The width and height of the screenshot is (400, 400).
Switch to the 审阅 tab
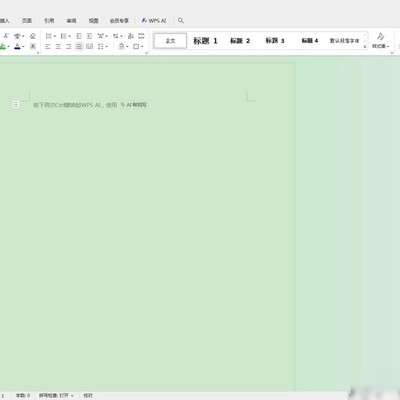click(x=71, y=21)
